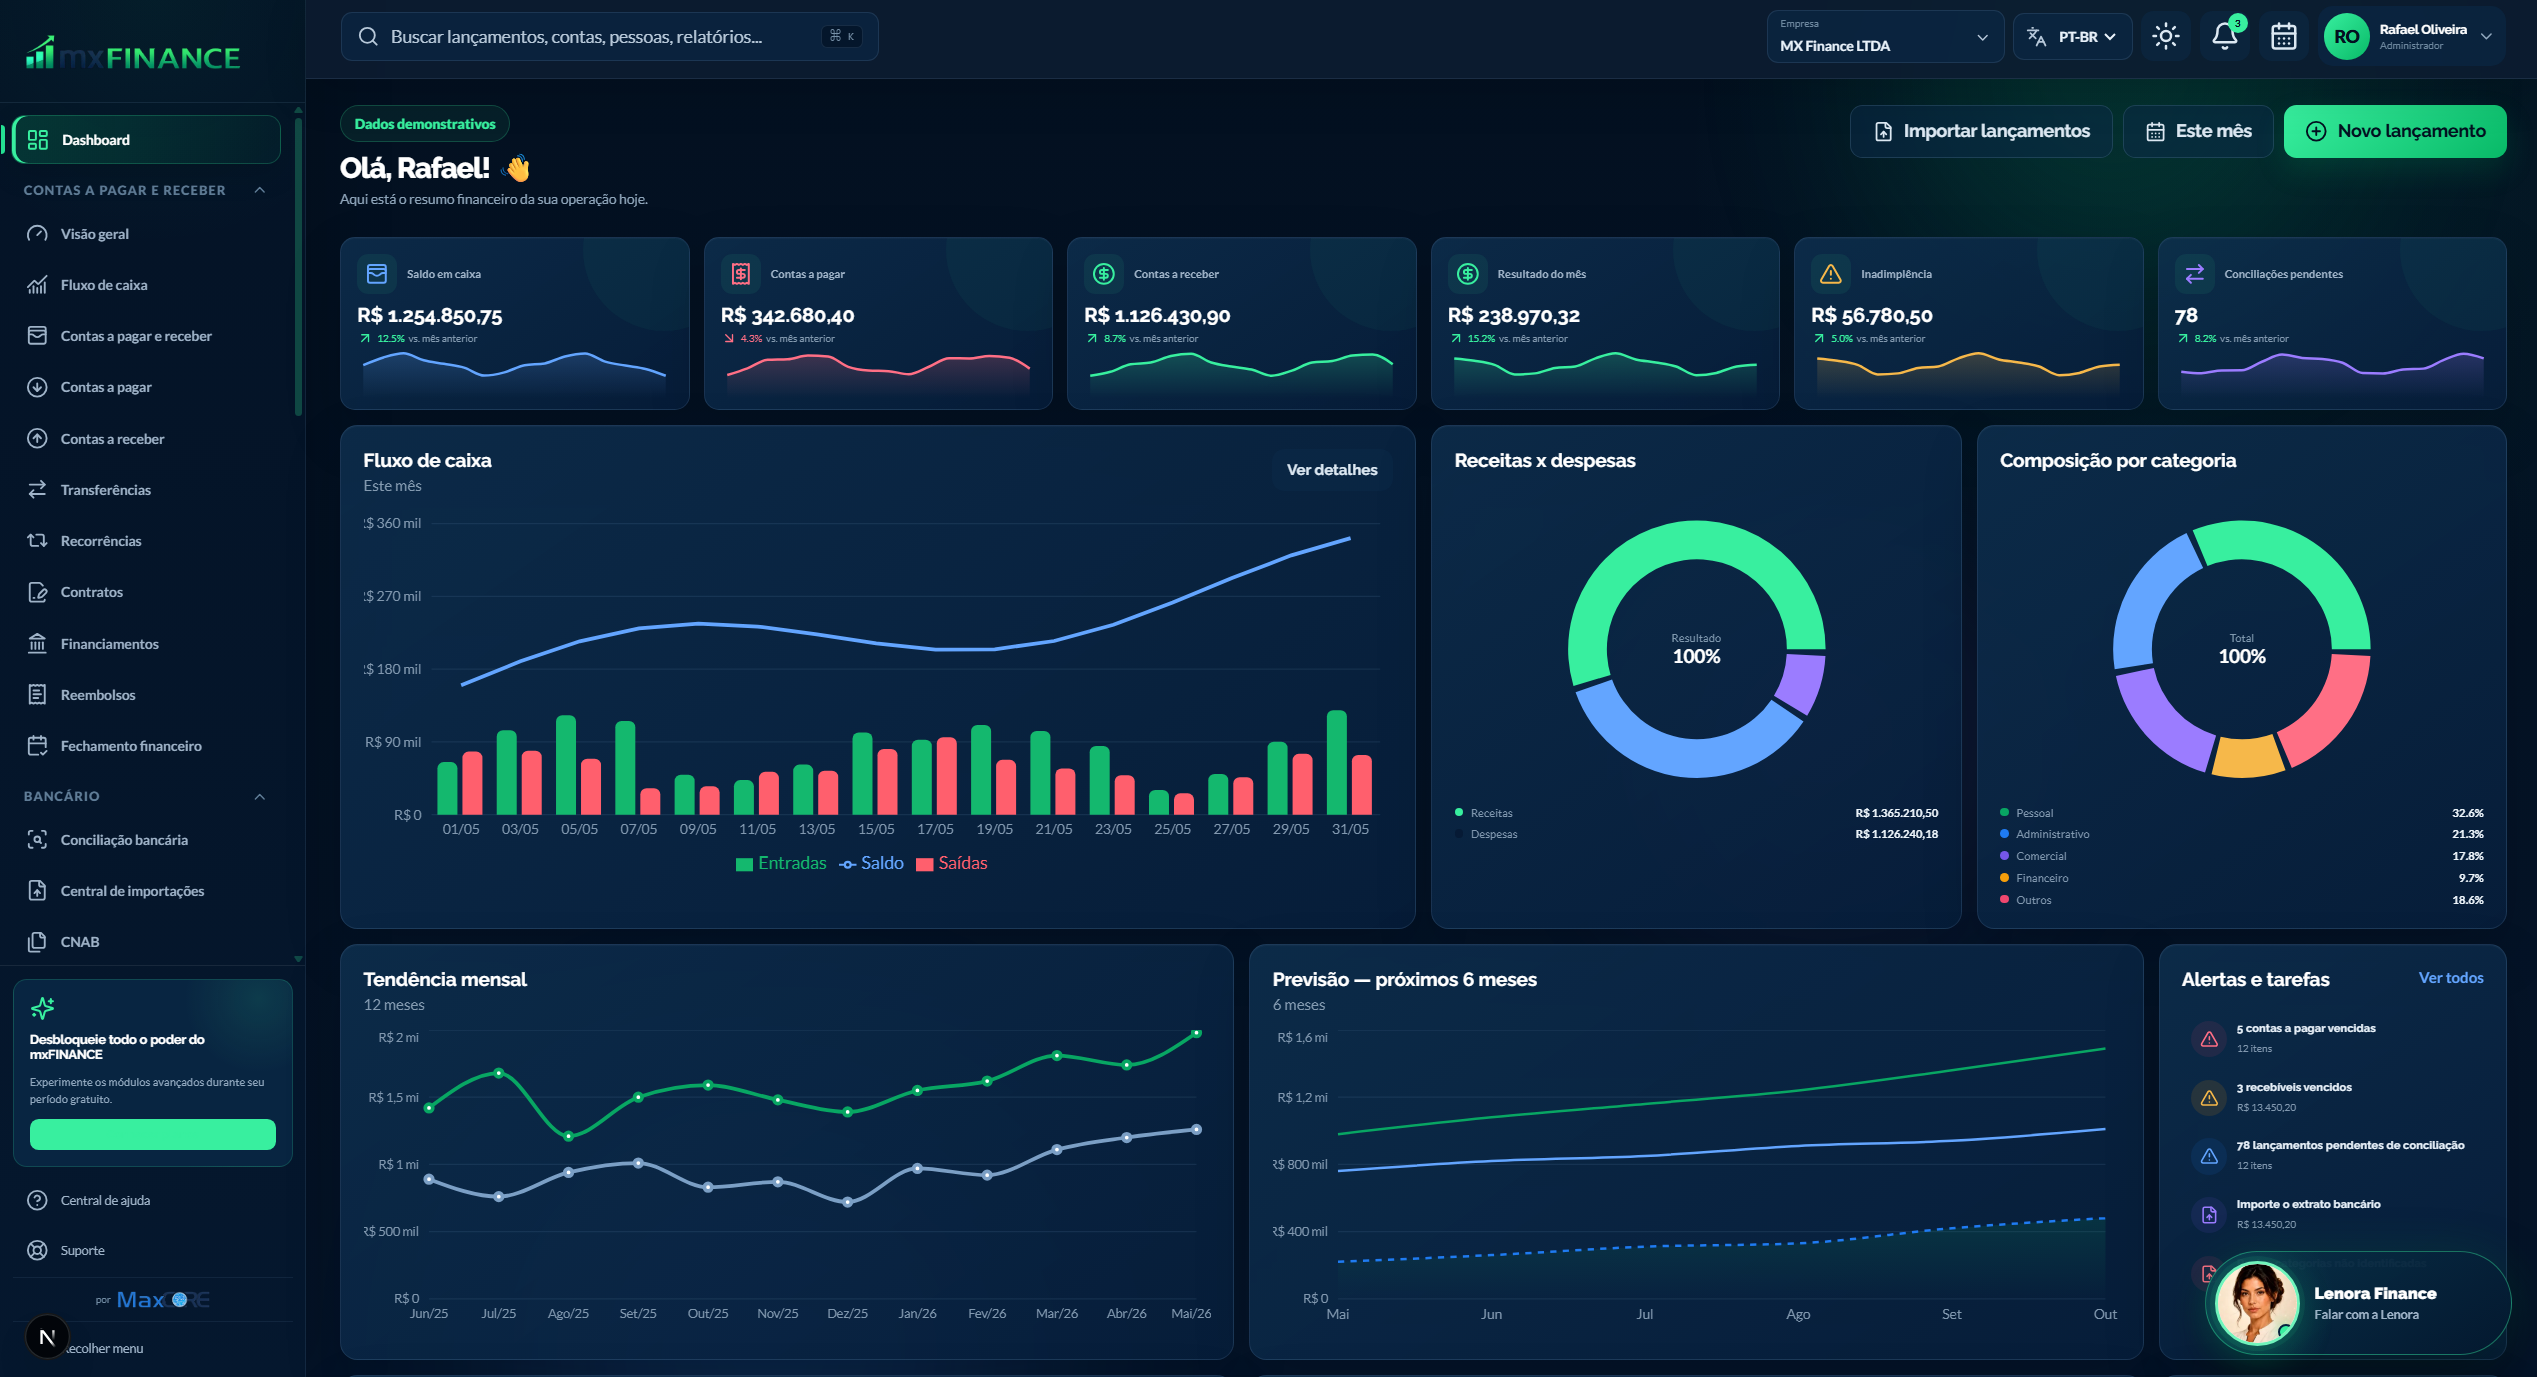2537x1377 pixels.
Task: Click the Central de ajuda question icon
Action: click(x=37, y=1200)
